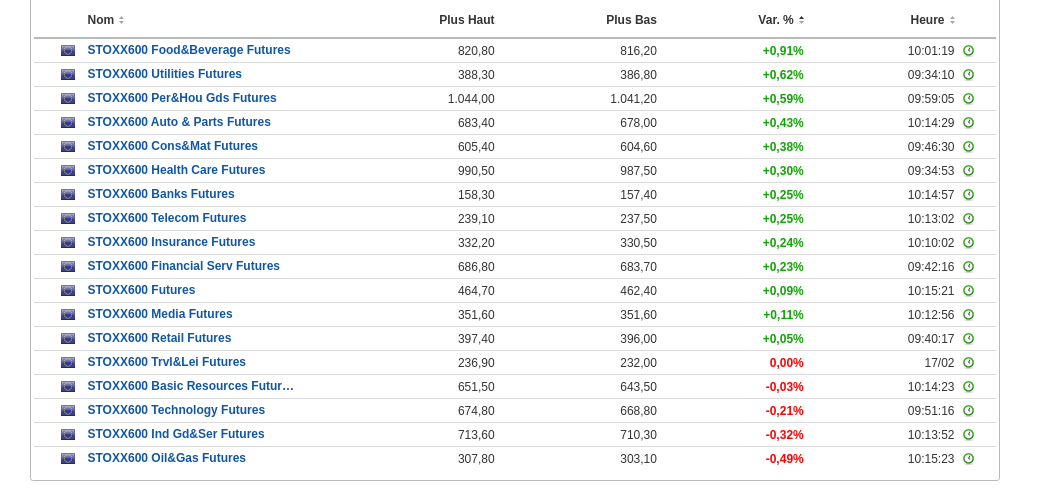Click the Plus Haut column header
This screenshot has width=1056, height=496.
click(x=466, y=20)
